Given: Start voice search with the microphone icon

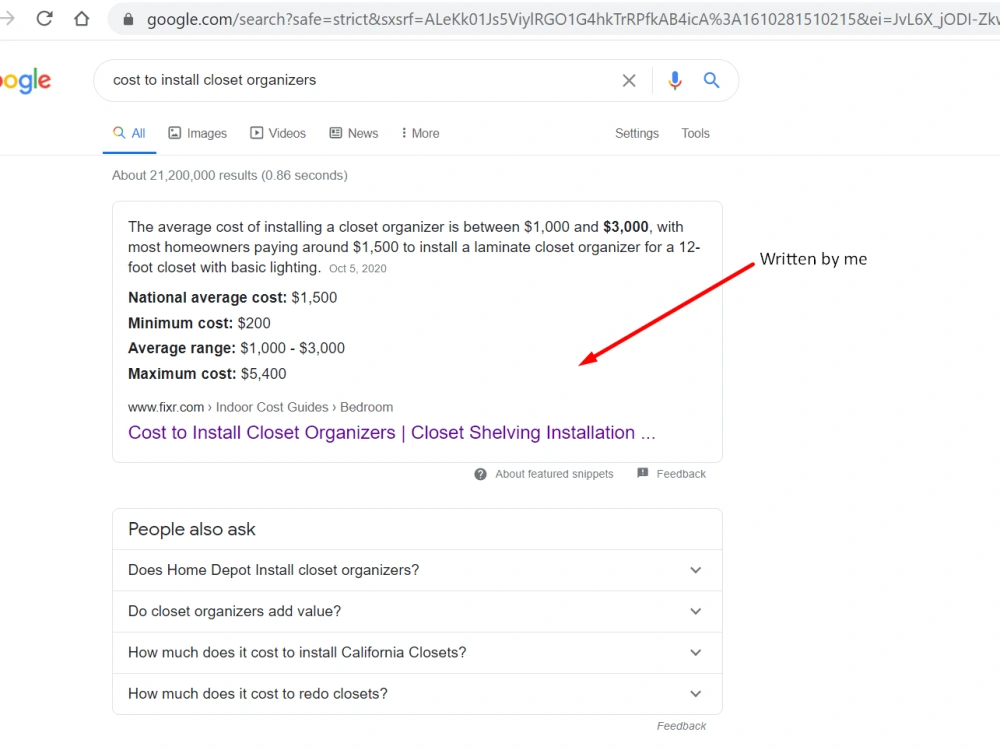Looking at the screenshot, I should tap(675, 80).
